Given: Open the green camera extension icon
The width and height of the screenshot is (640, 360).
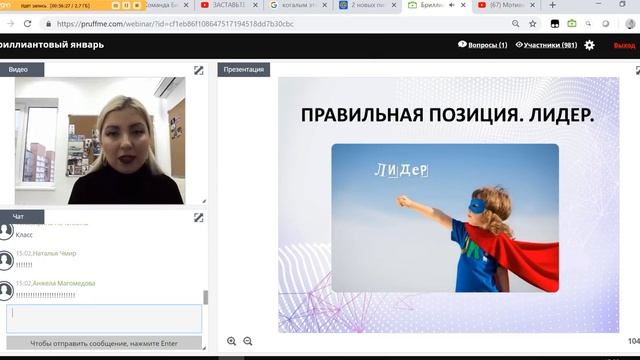Looking at the screenshot, I should pyautogui.click(x=572, y=24).
